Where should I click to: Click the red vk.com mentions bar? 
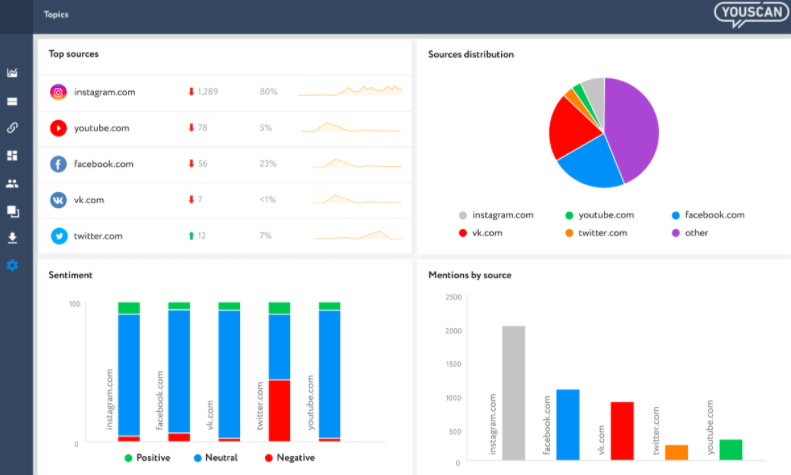(x=622, y=431)
